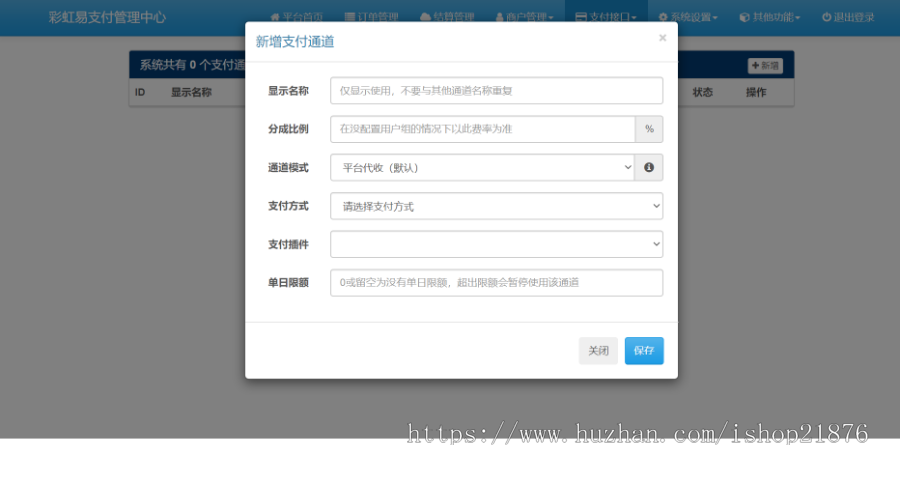Image resolution: width=900 pixels, height=483 pixels.
Task: Expand the 商户管理 menu
Action: pos(524,17)
